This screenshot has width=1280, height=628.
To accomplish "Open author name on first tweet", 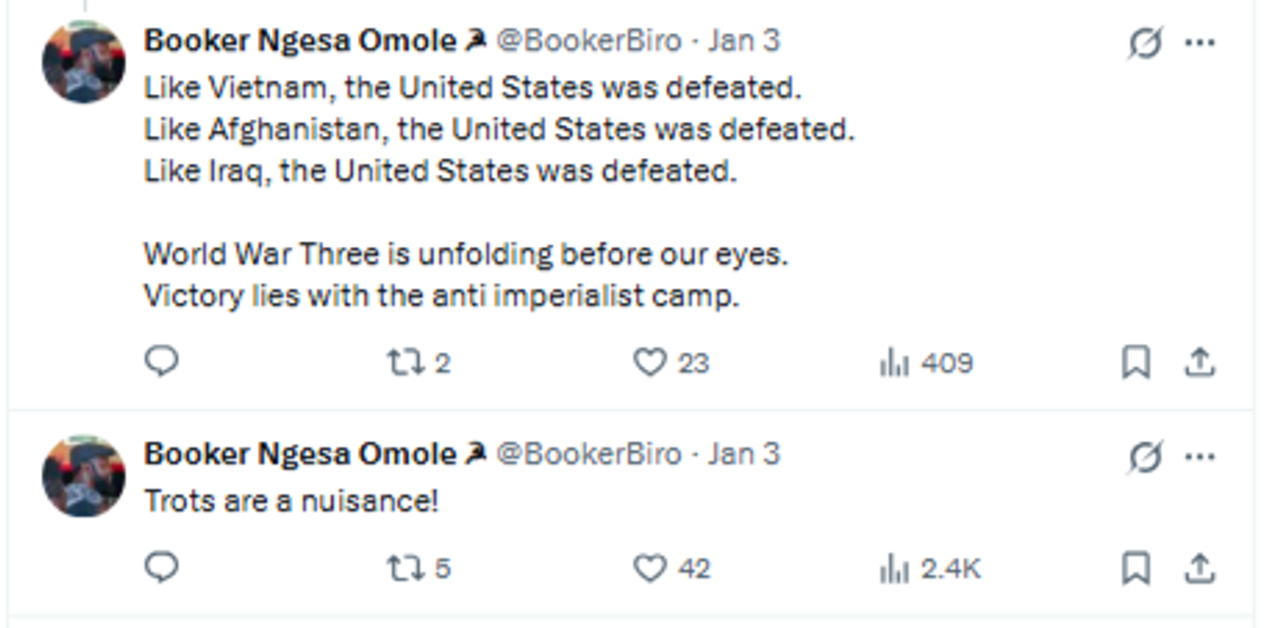I will 300,41.
